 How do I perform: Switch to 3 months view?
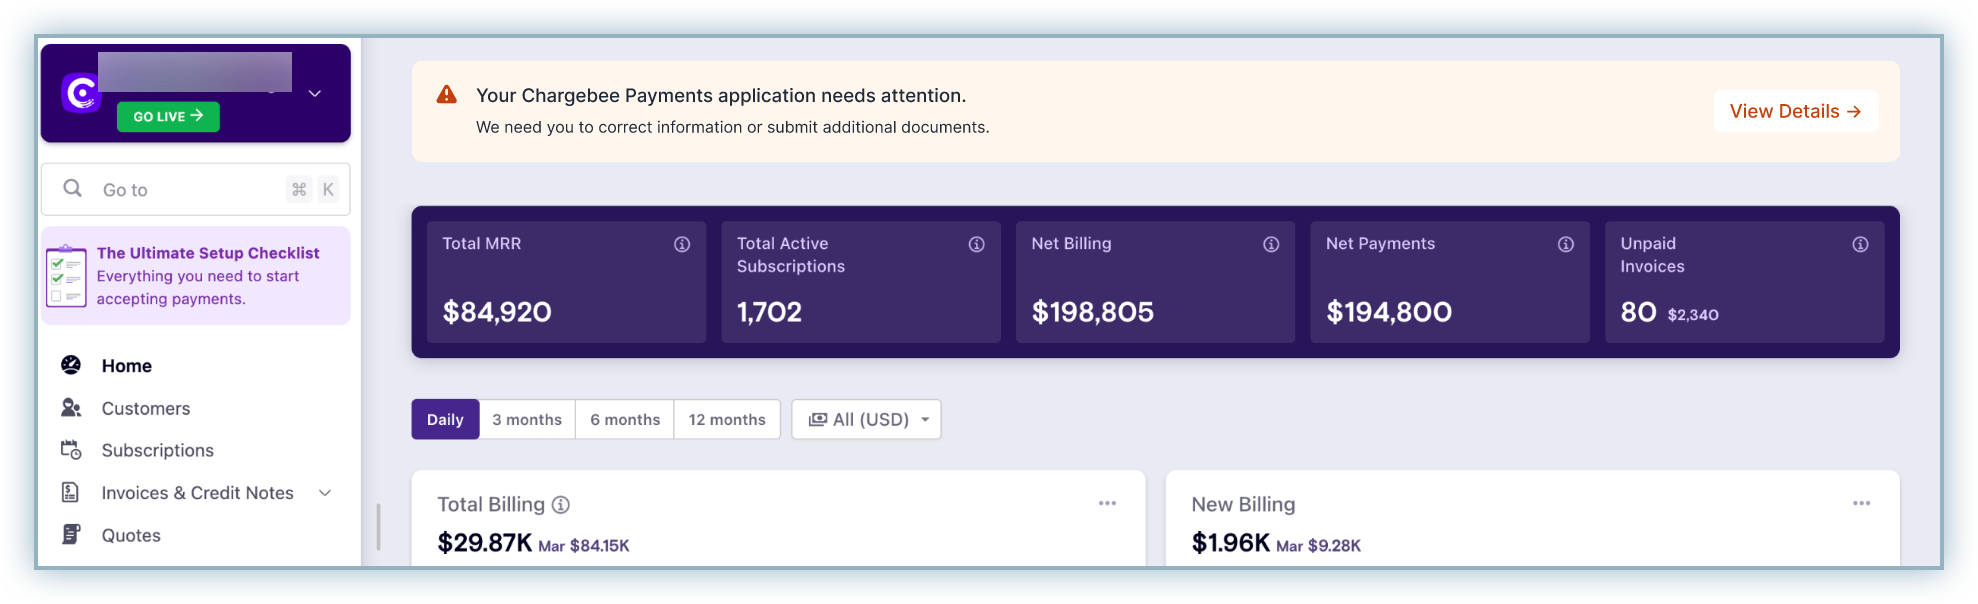coord(527,420)
